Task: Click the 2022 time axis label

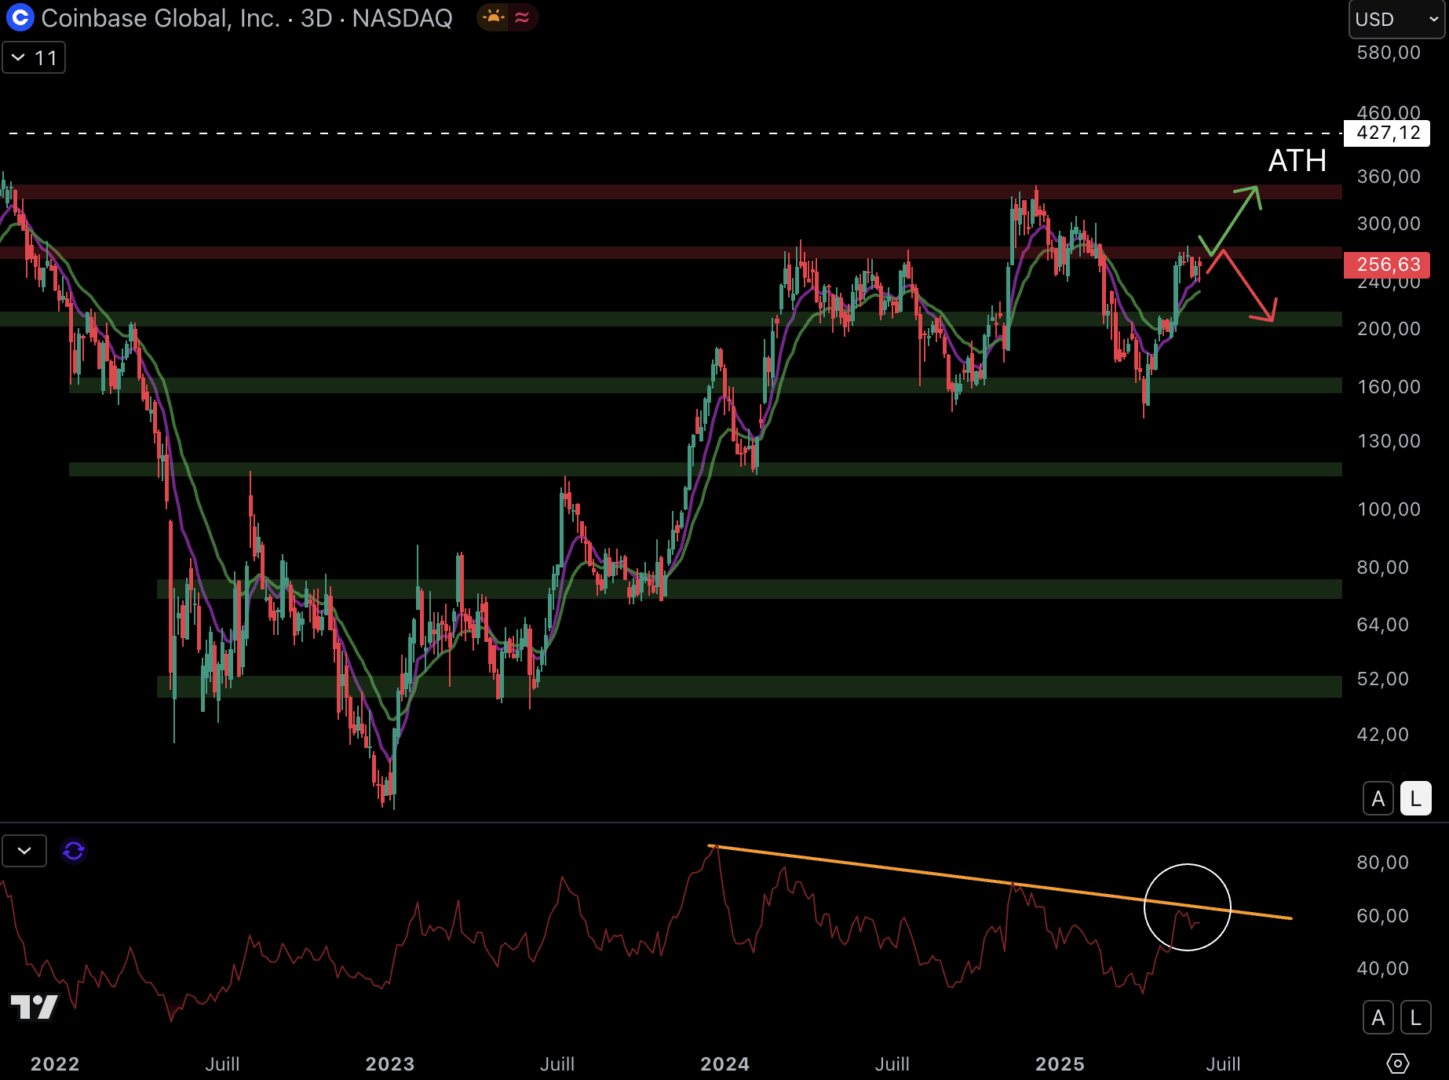Action: [x=55, y=1064]
